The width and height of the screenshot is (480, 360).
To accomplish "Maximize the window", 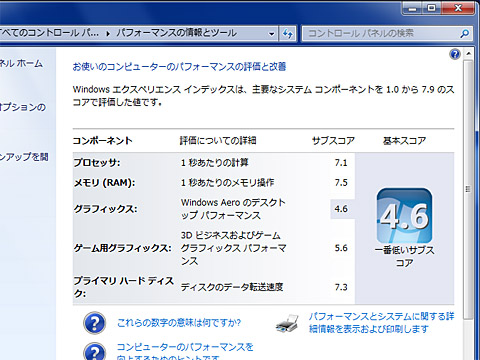I will coord(431,8).
